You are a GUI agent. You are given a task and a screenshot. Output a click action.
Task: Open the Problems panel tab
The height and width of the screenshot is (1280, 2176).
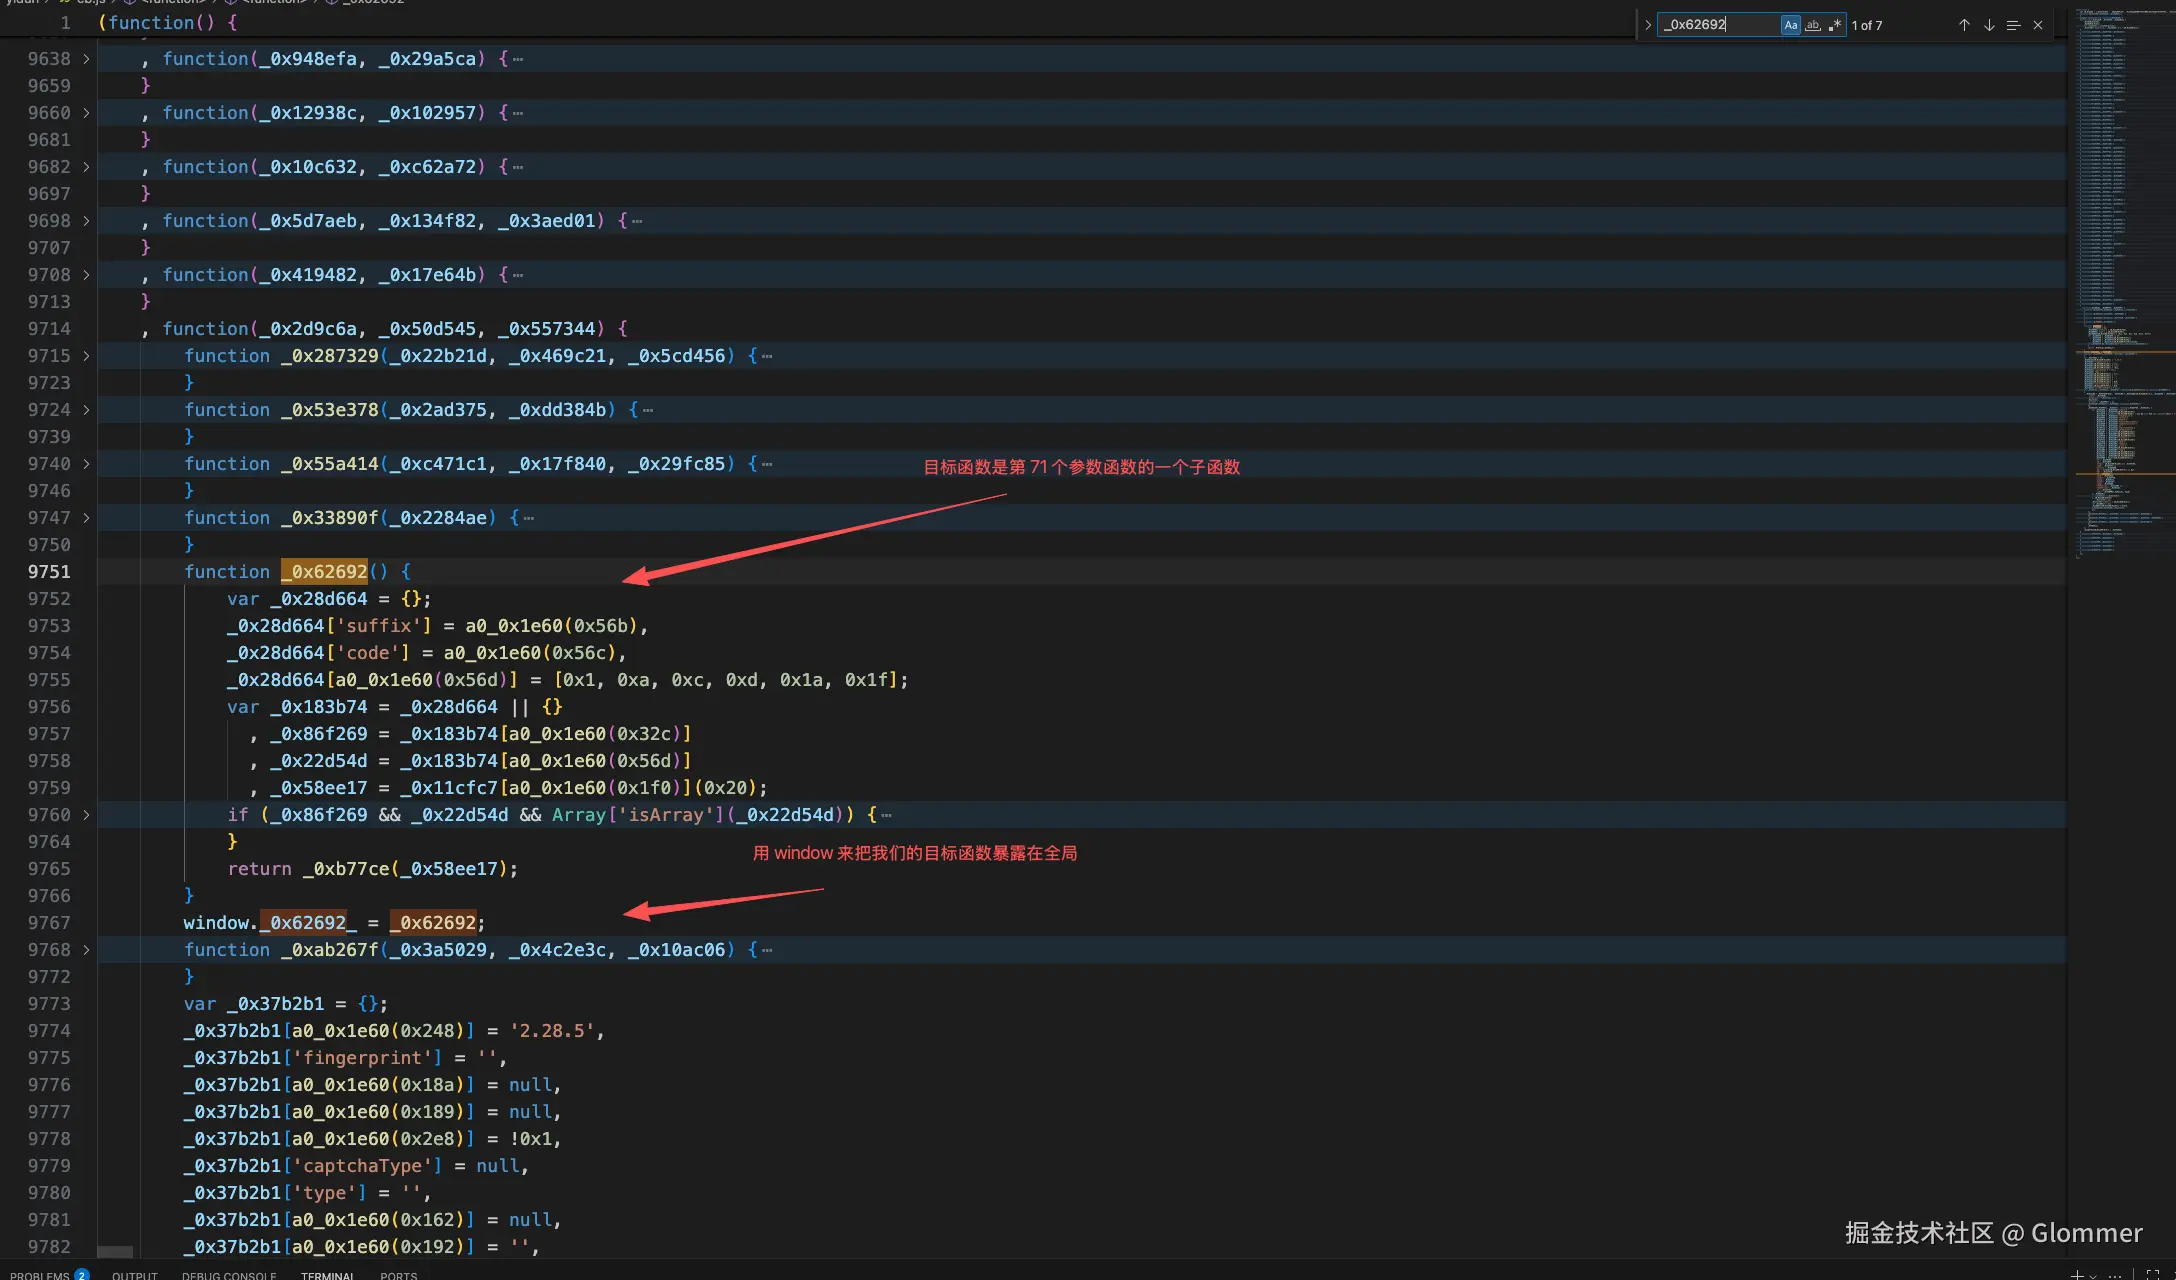[x=40, y=1275]
